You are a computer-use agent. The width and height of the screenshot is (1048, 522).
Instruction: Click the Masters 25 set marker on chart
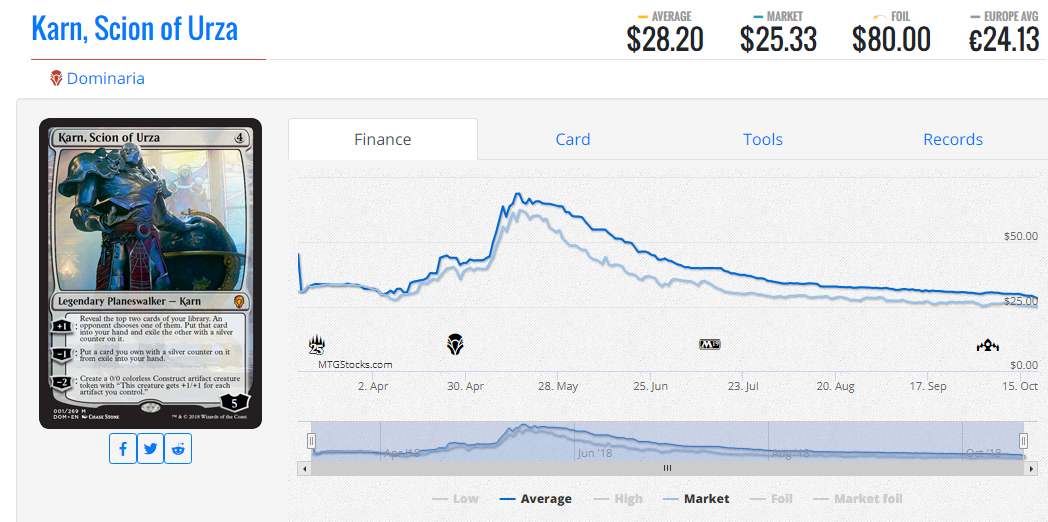pyautogui.click(x=317, y=346)
